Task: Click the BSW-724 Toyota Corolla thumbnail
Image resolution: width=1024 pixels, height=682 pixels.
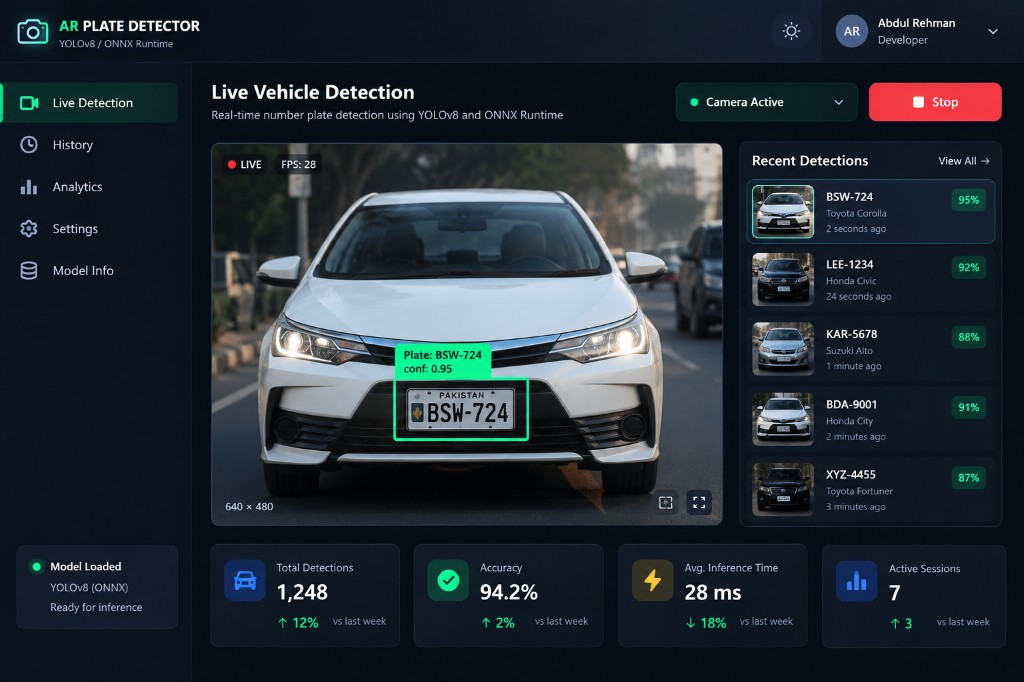Action: pyautogui.click(x=783, y=212)
